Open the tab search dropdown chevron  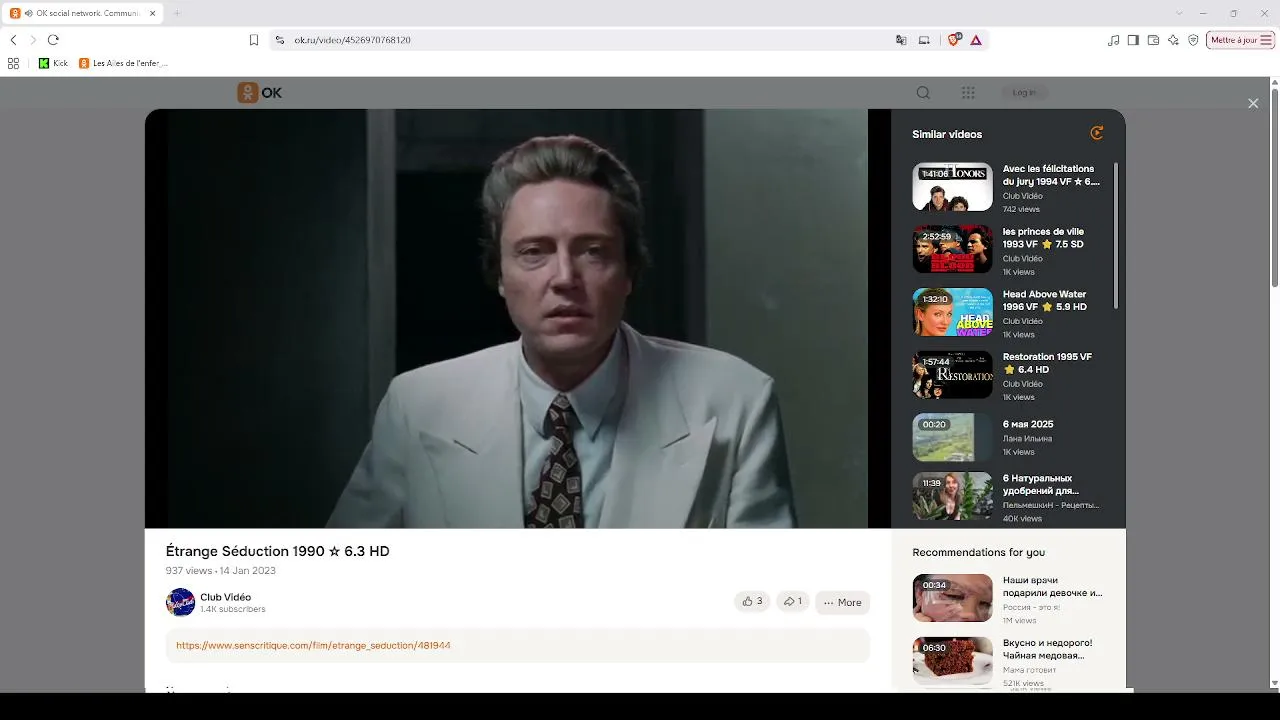pyautogui.click(x=1179, y=13)
